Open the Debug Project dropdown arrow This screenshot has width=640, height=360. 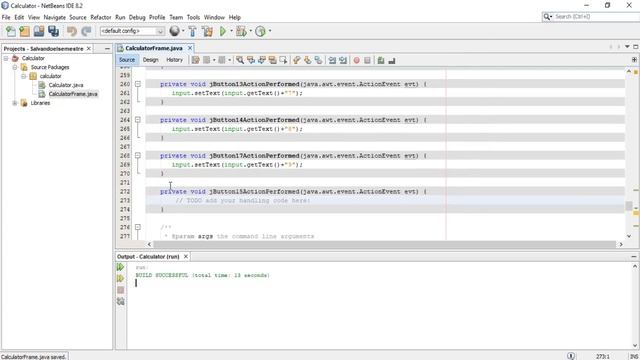(x=250, y=31)
